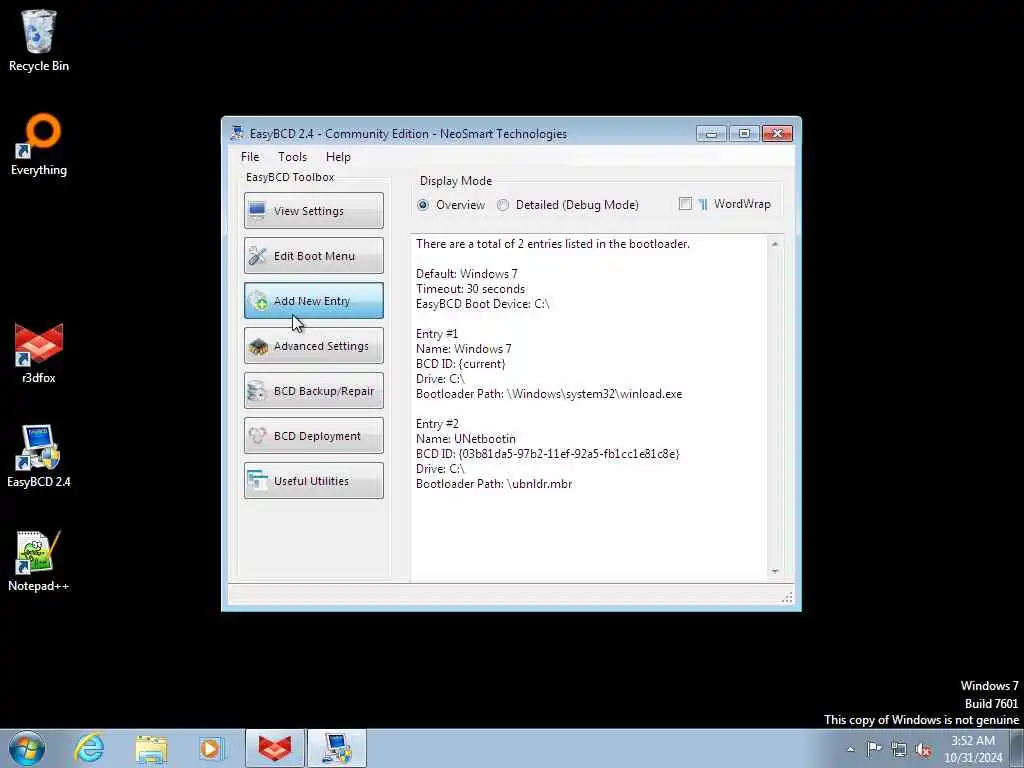Open the Tools menu
This screenshot has height=768, width=1024.
[x=293, y=157]
